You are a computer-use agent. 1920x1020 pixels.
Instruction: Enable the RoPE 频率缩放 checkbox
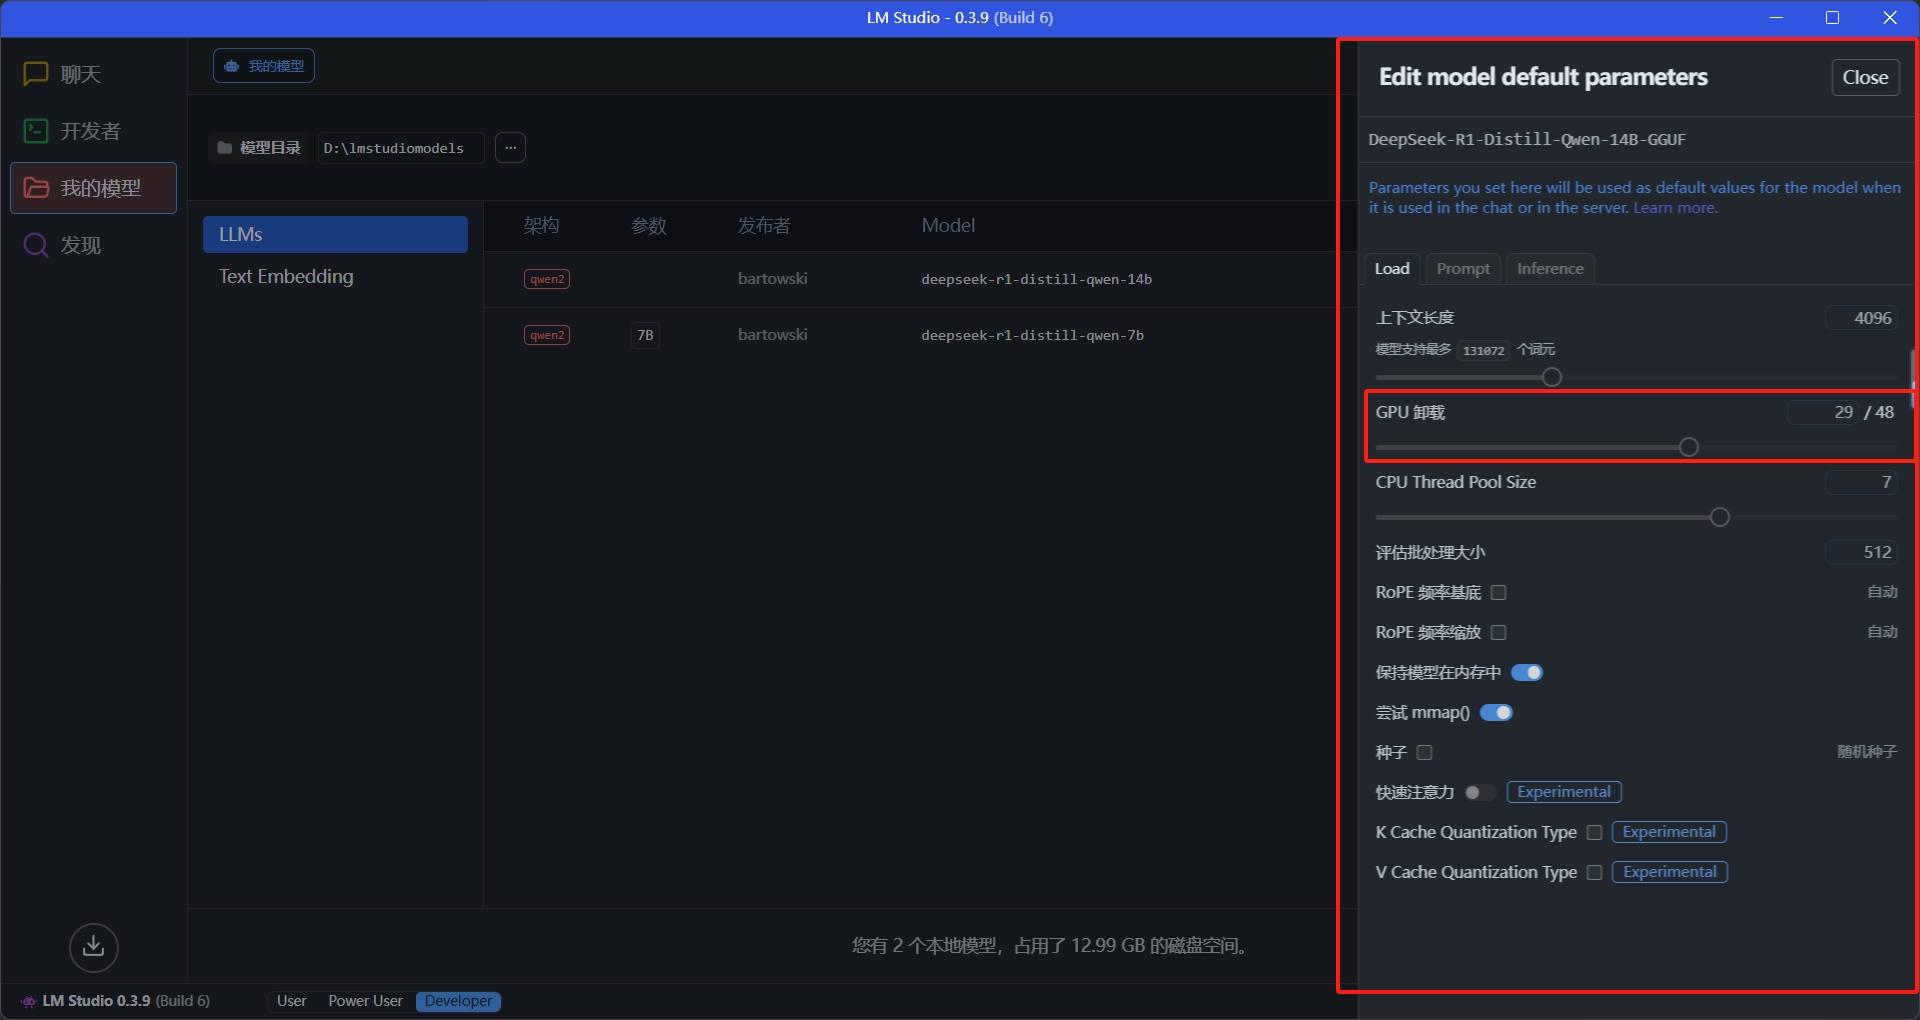pyautogui.click(x=1498, y=633)
